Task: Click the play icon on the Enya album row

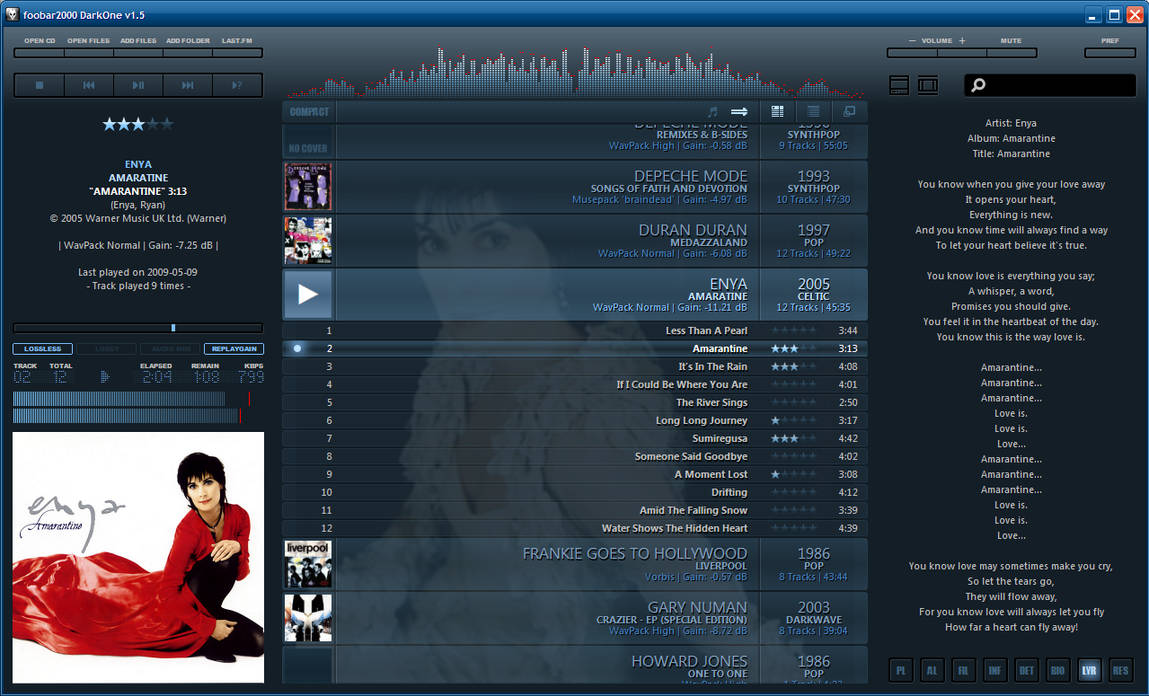Action: [308, 294]
